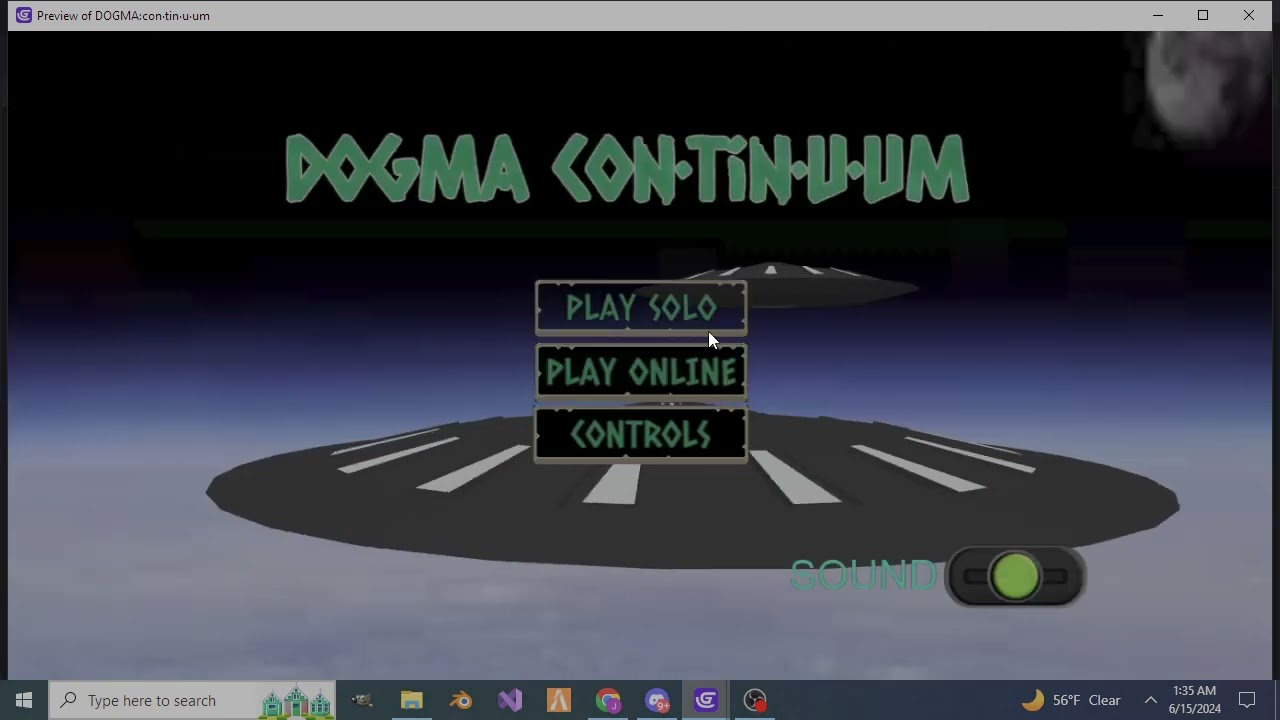1280x720 pixels.
Task: Open the gray taskbar icon next to search
Action: tap(363, 700)
